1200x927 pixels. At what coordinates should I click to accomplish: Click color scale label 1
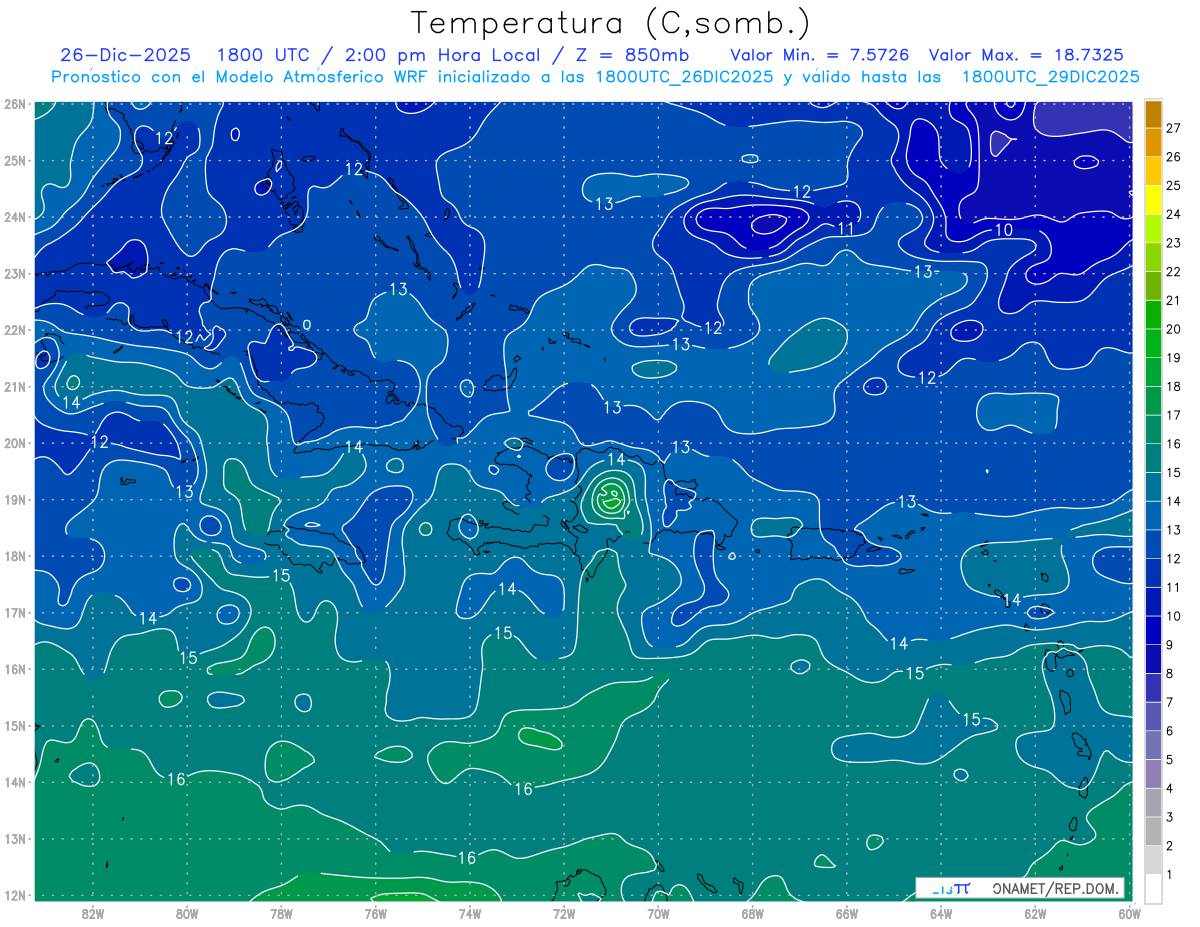[1170, 874]
